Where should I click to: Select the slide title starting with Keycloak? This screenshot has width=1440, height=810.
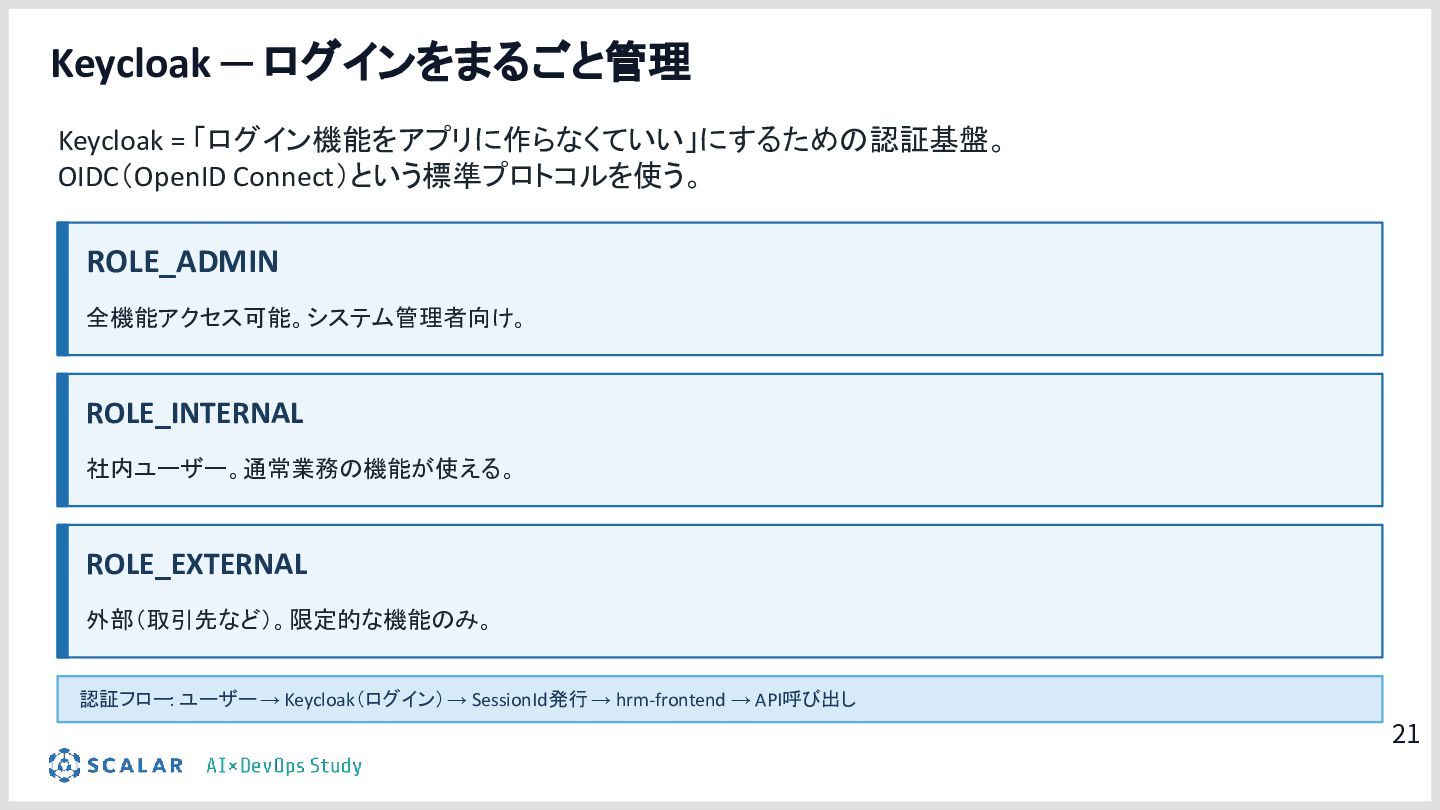pos(370,63)
